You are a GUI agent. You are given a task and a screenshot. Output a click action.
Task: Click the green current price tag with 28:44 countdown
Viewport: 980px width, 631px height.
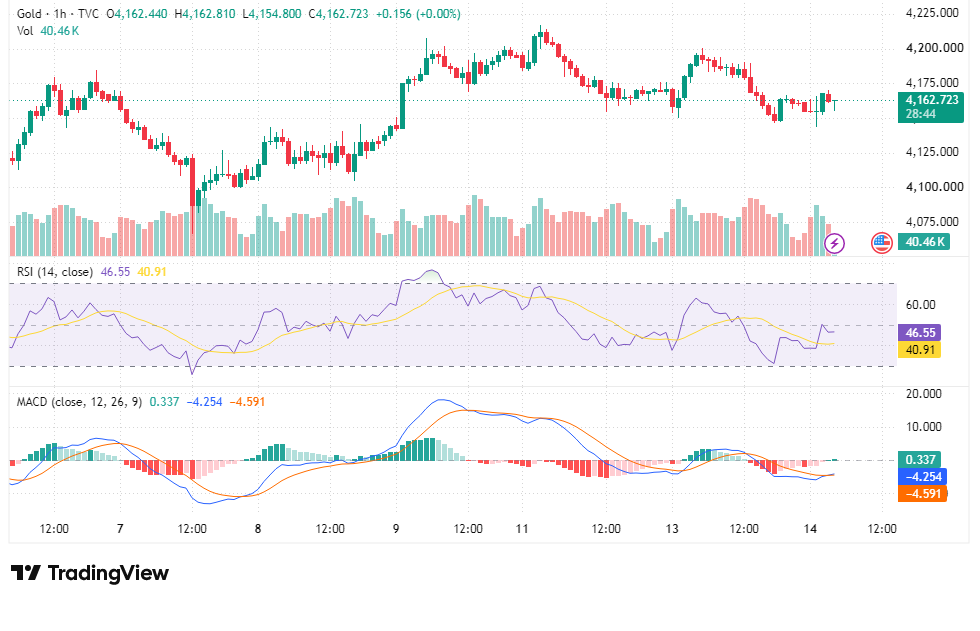(x=931, y=107)
